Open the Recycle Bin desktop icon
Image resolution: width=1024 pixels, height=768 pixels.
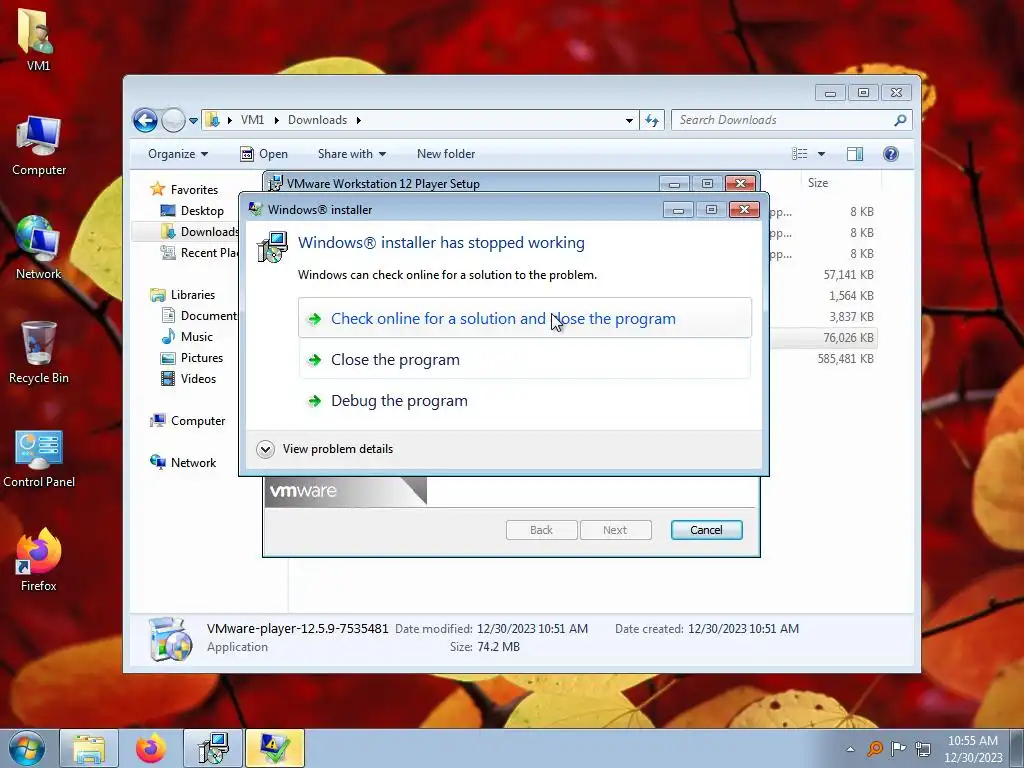coord(39,353)
